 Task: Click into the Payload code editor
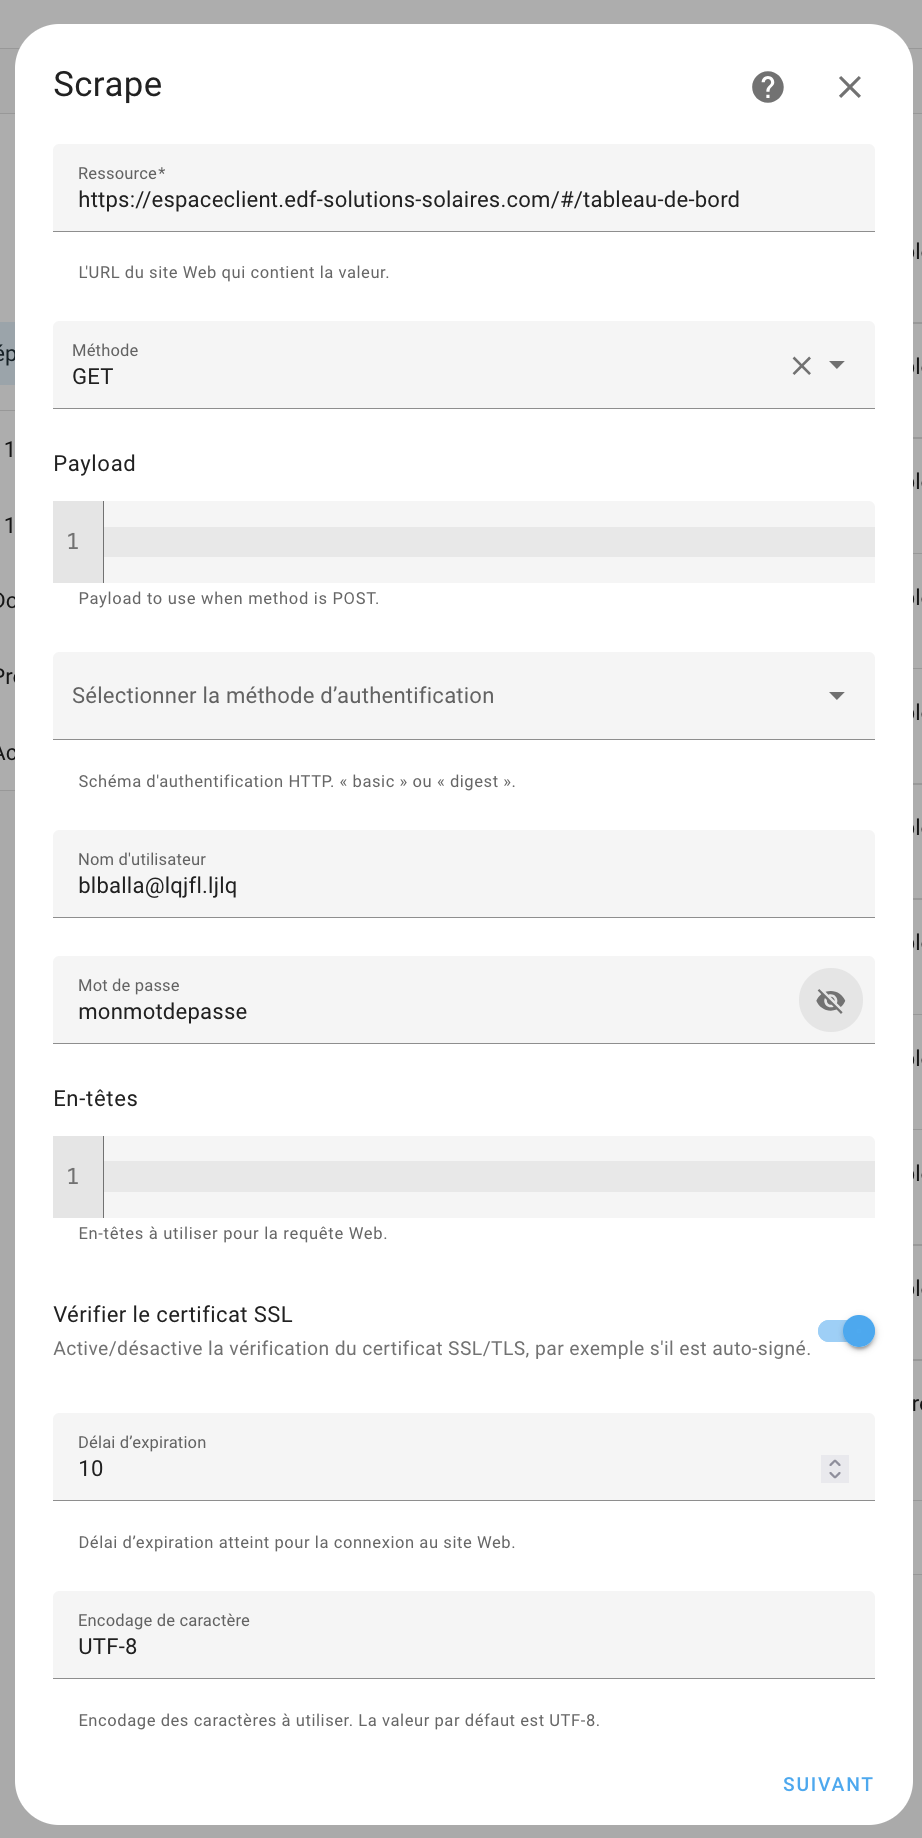click(489, 541)
